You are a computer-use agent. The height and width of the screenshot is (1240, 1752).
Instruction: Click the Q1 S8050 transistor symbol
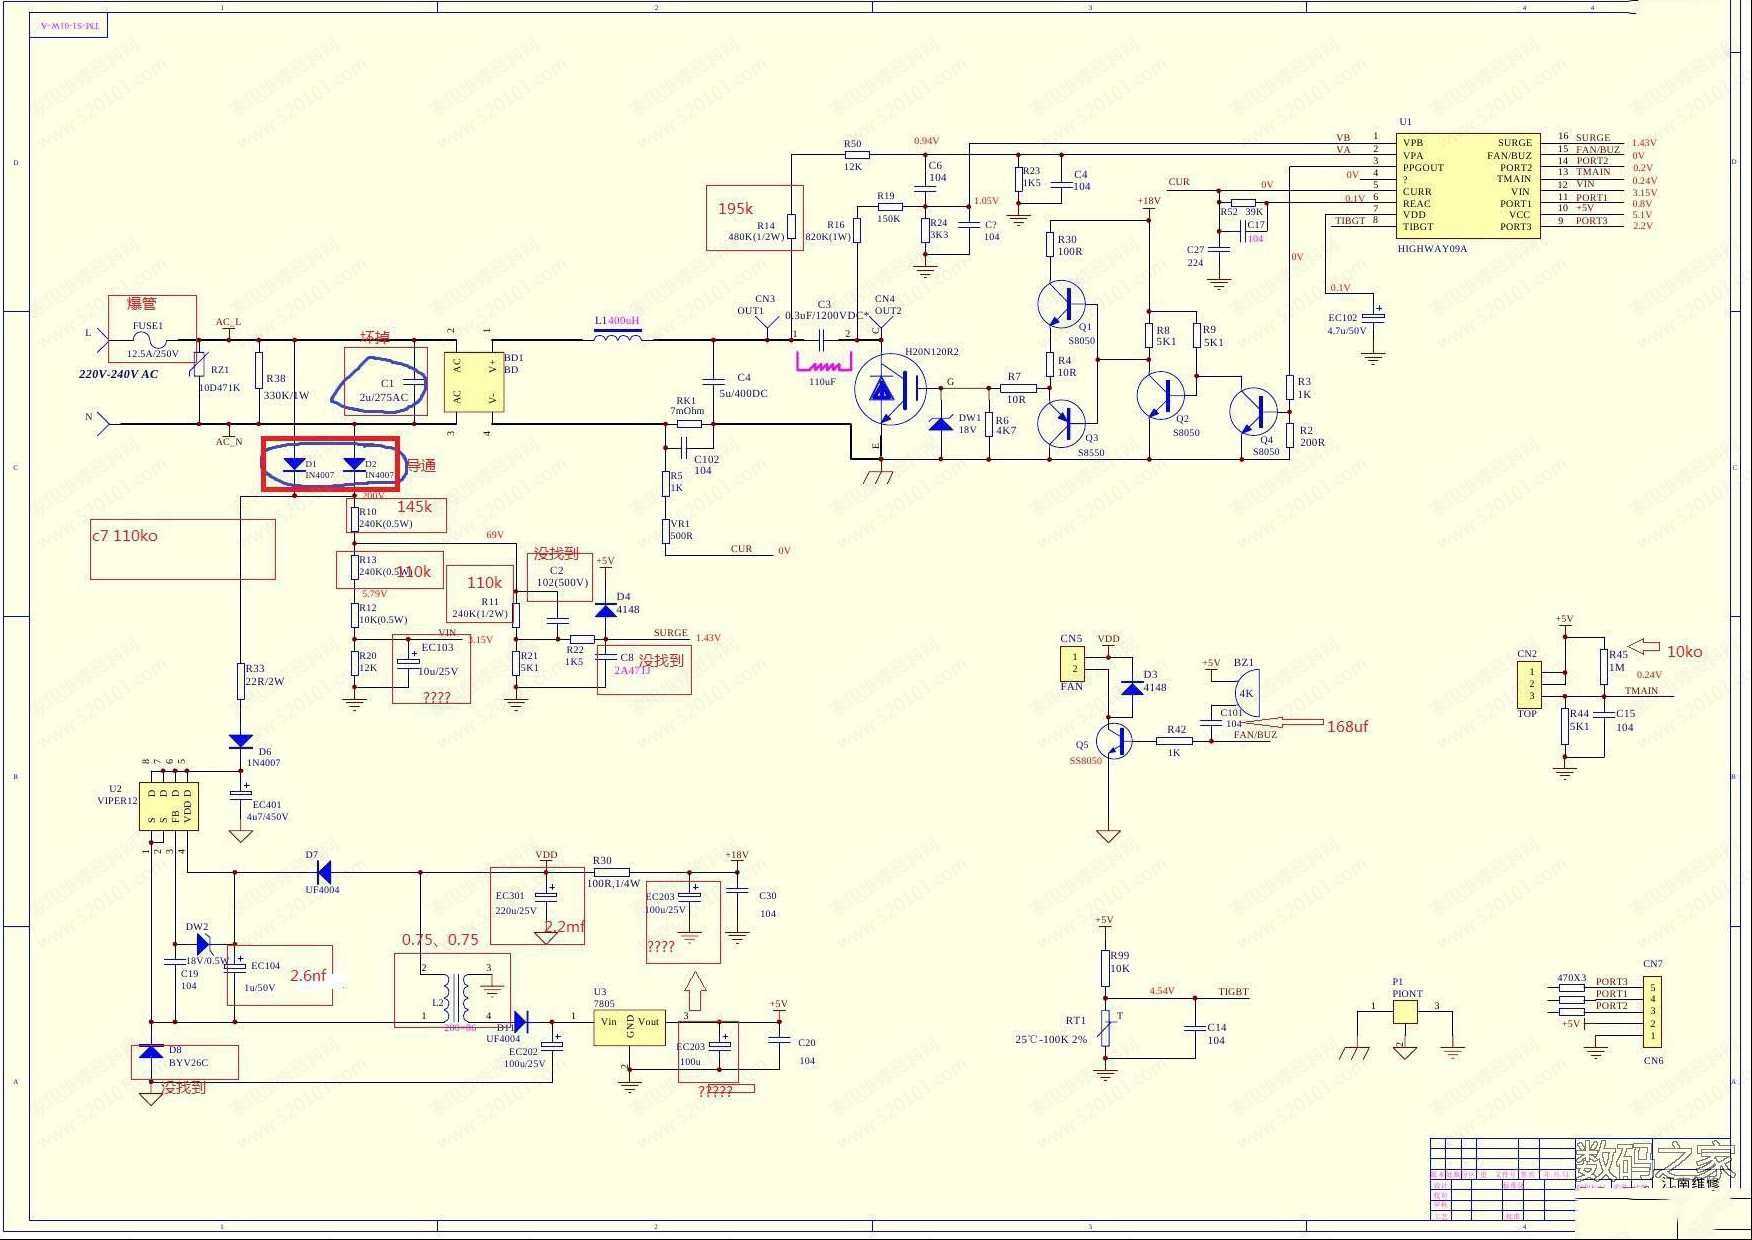[1061, 304]
